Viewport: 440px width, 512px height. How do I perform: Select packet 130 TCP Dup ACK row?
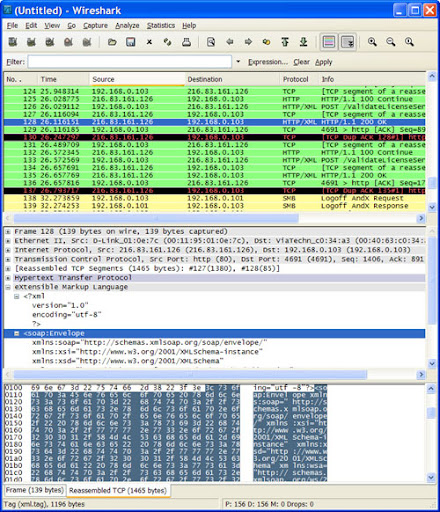point(215,137)
